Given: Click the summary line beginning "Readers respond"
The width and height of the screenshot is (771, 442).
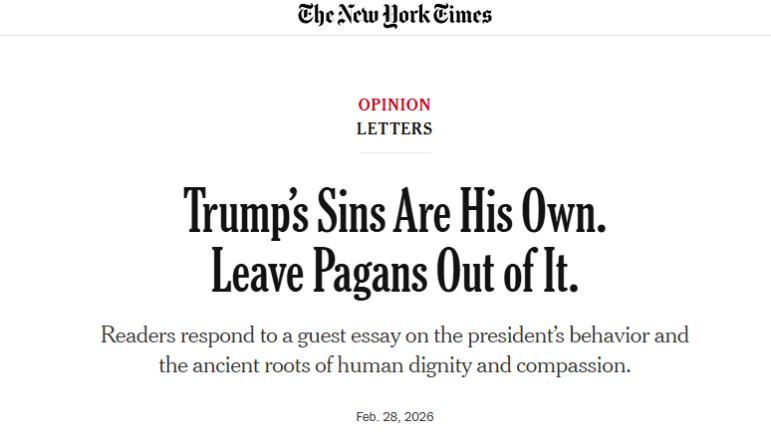Looking at the screenshot, I should (x=395, y=335).
